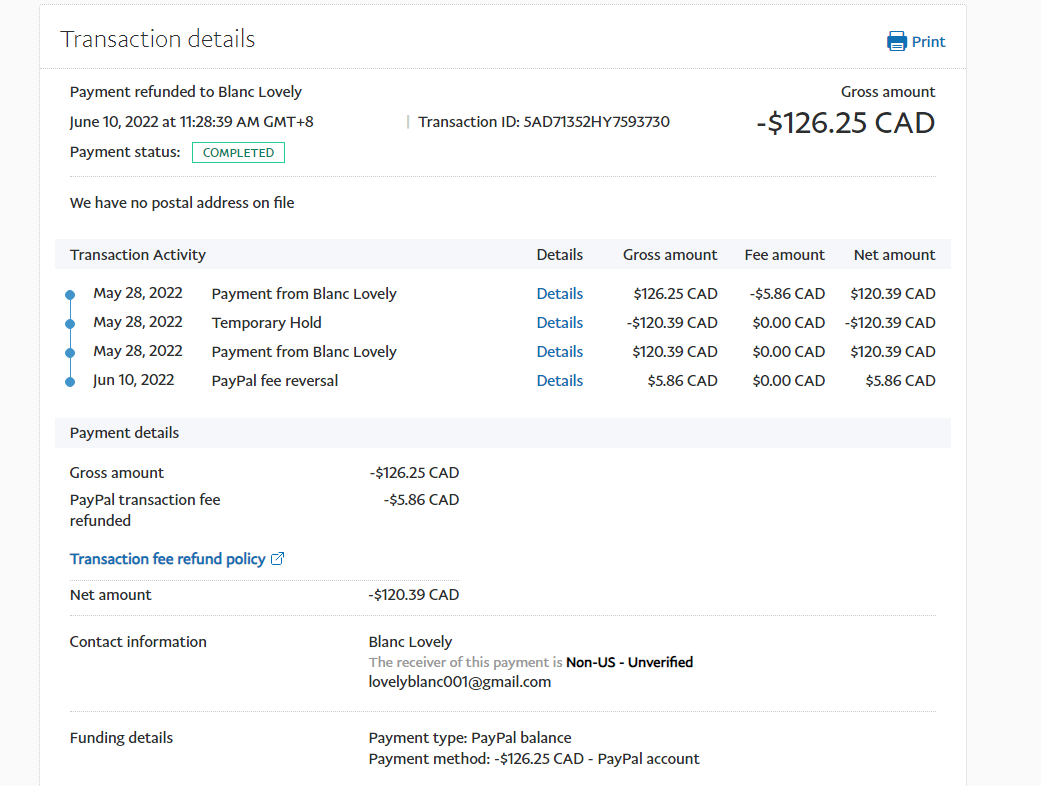Click the Fee amount column header
Screen dimensions: 1041x786
click(784, 255)
